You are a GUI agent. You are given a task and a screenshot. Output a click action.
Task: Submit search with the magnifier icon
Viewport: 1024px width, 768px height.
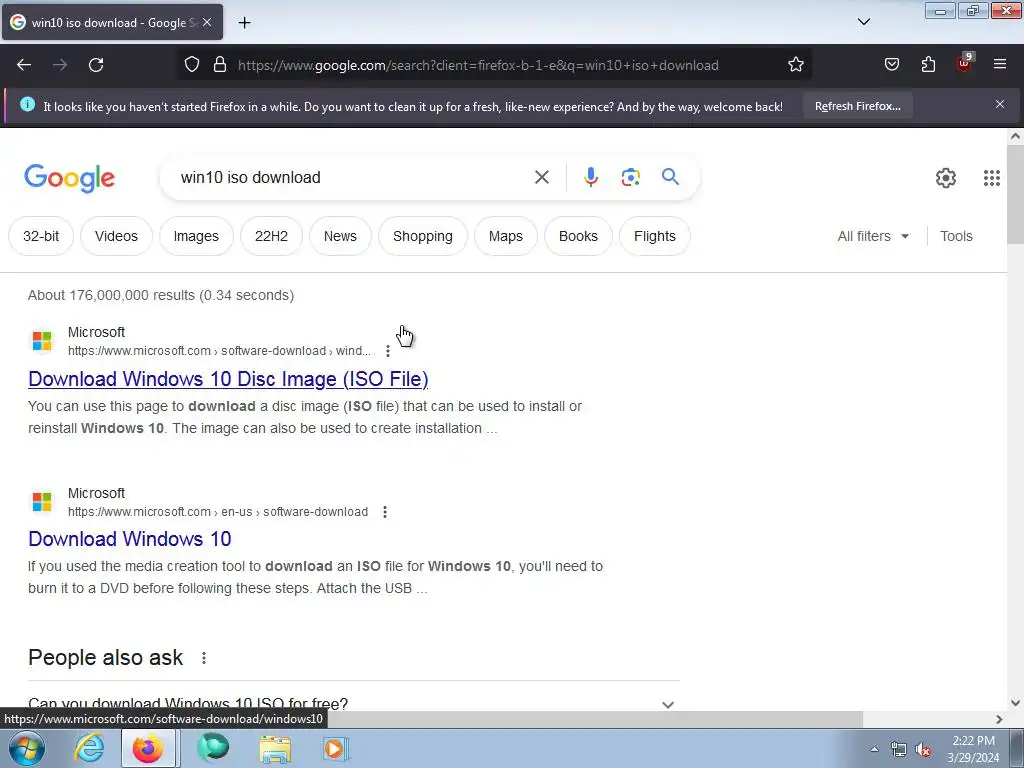coord(670,177)
